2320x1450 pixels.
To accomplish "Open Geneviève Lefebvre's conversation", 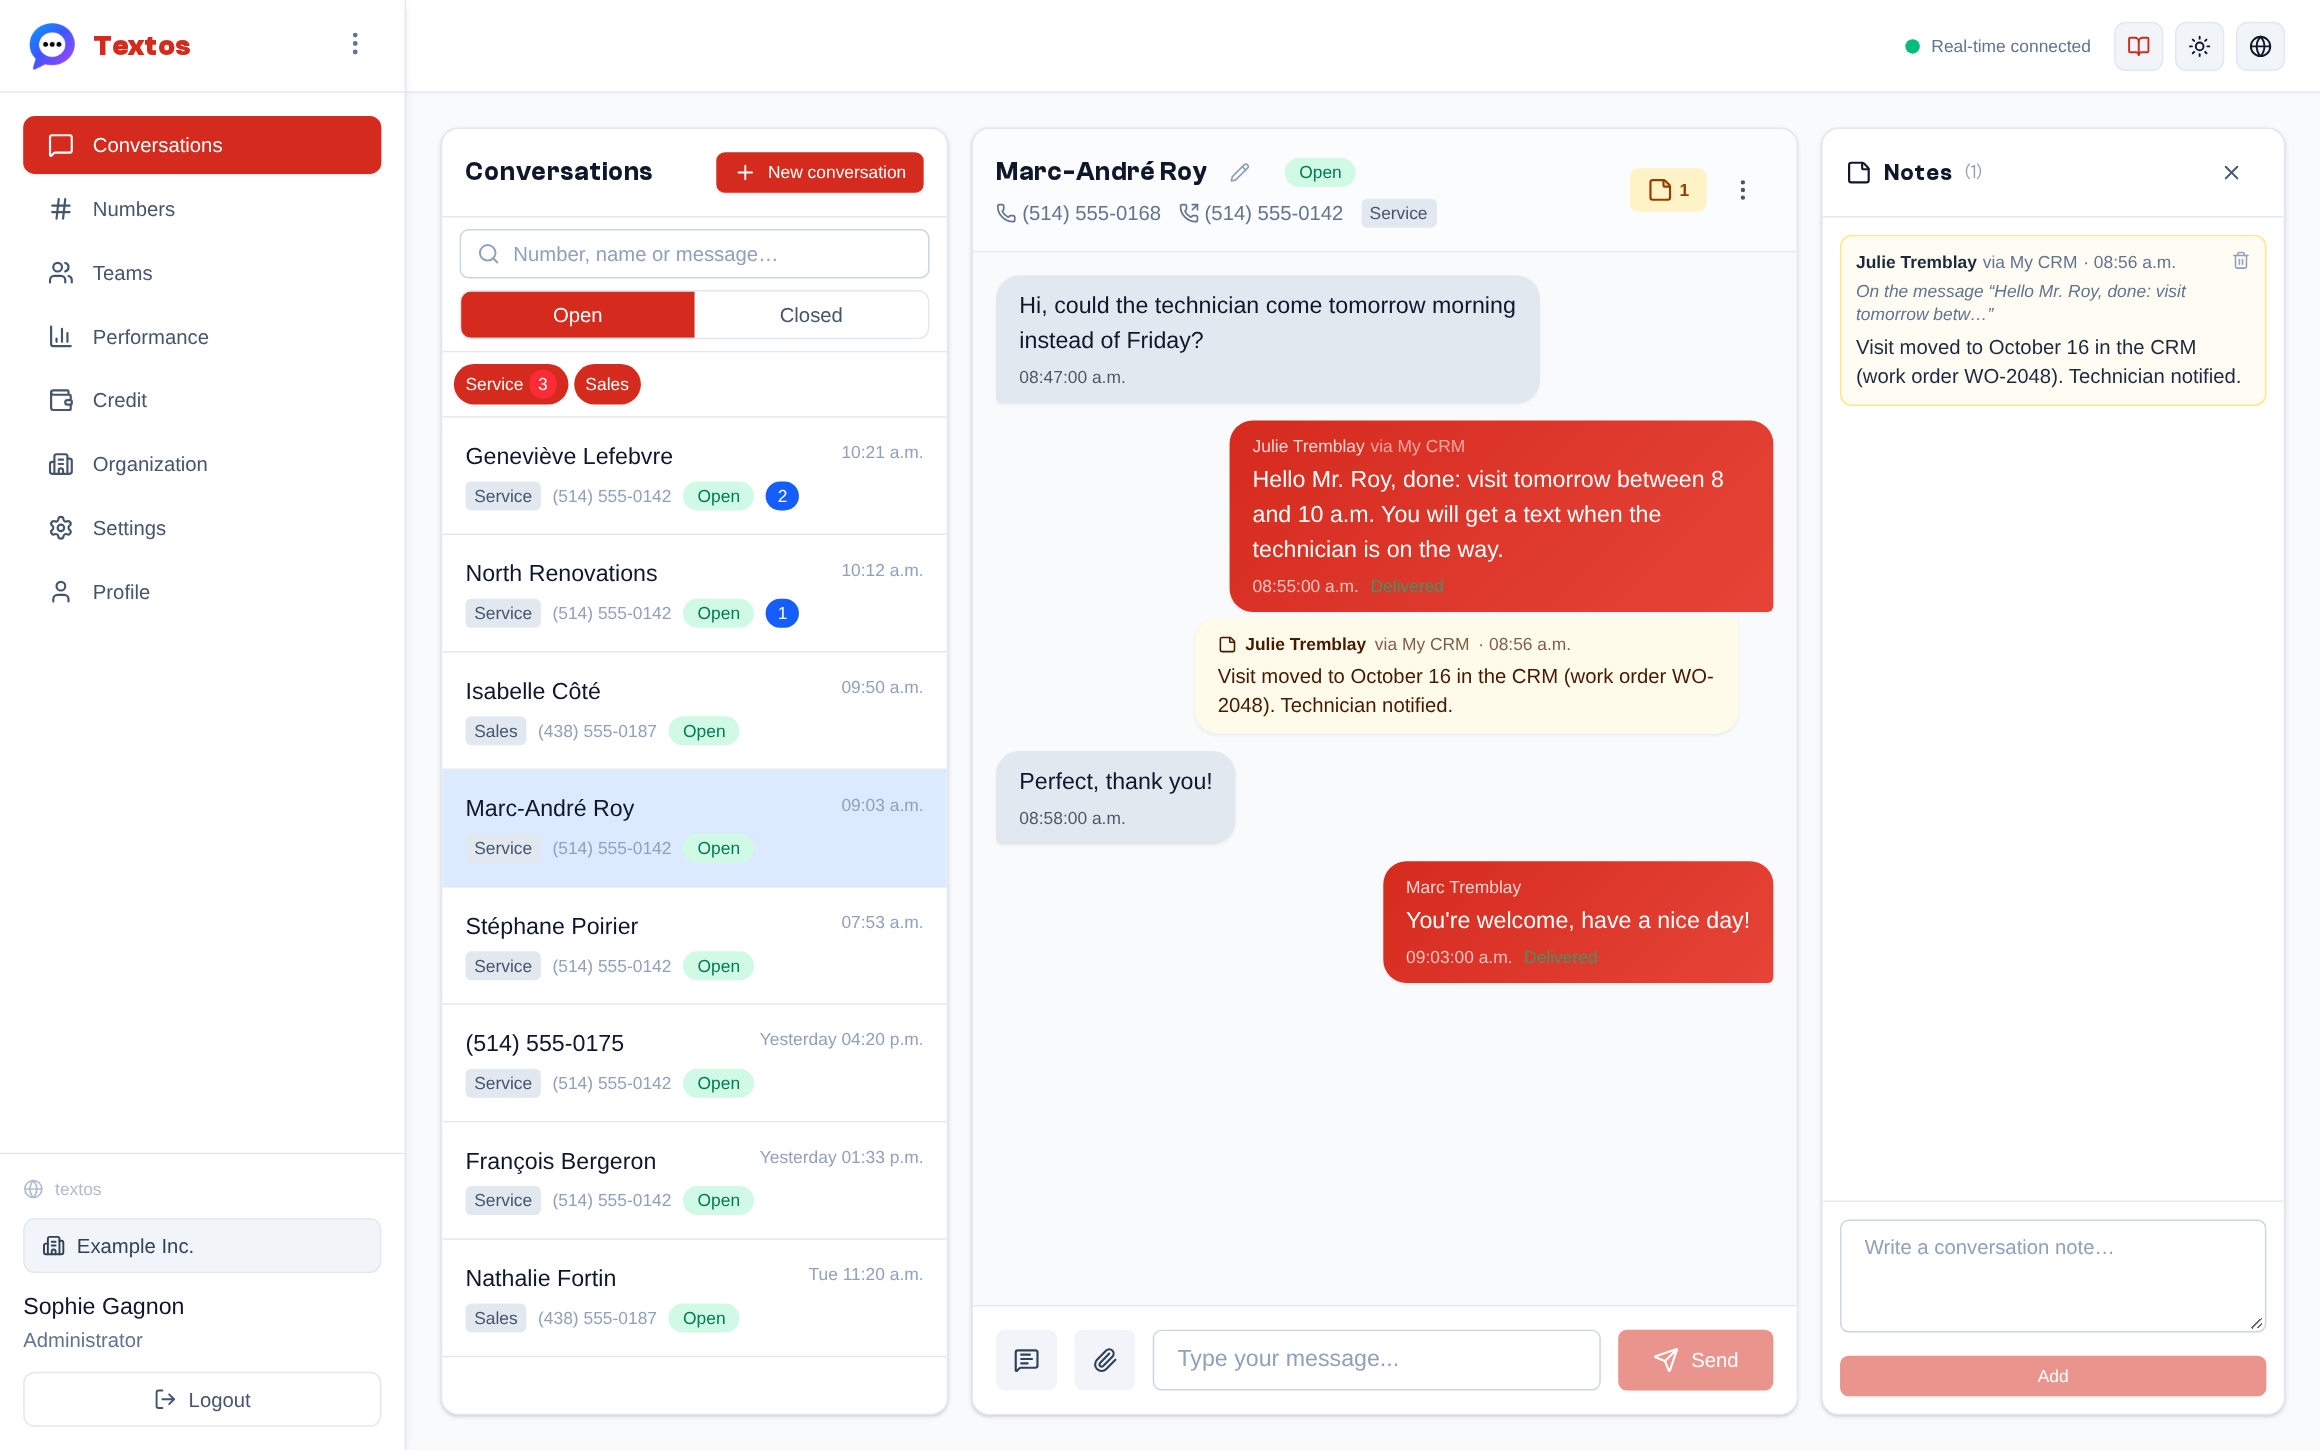I will point(694,476).
